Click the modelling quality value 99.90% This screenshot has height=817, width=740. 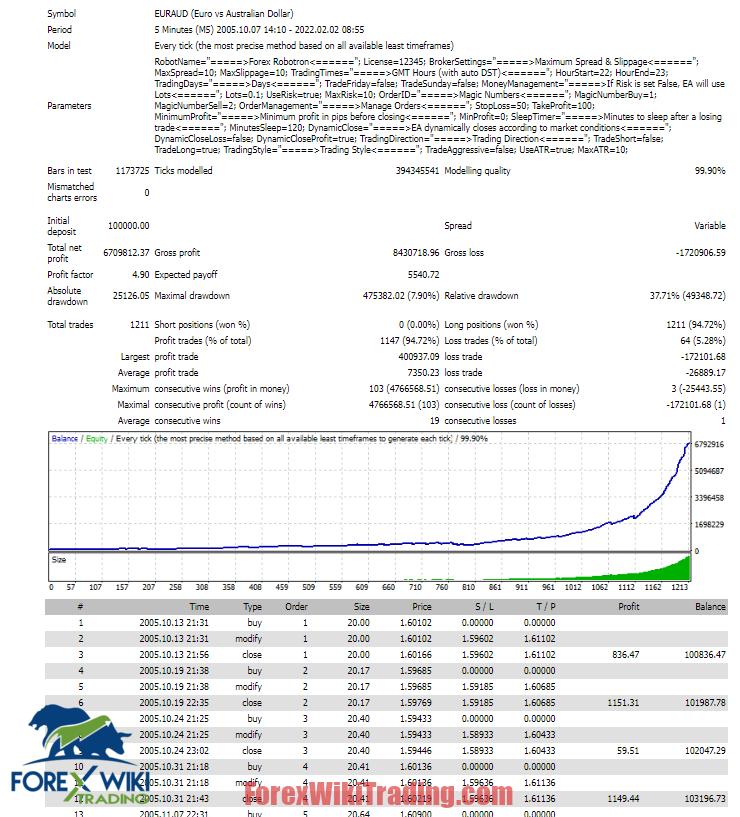710,170
